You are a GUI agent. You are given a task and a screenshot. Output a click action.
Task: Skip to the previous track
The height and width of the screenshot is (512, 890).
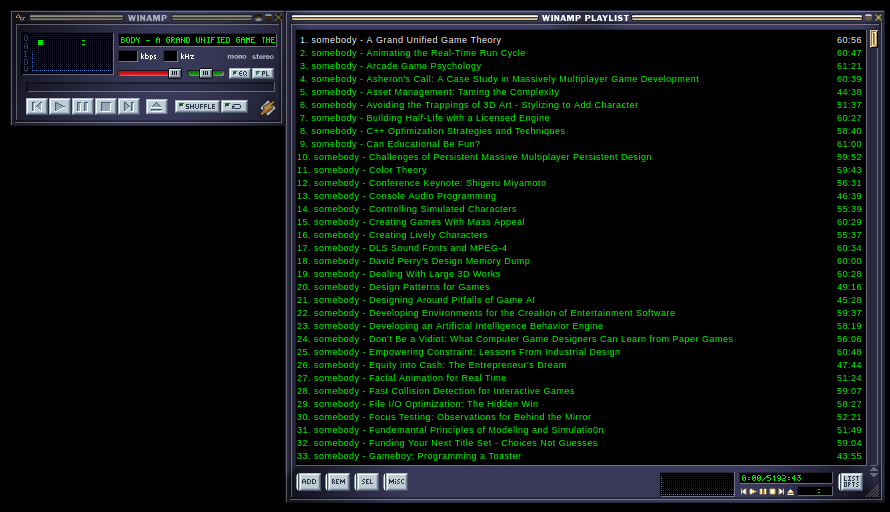click(37, 106)
